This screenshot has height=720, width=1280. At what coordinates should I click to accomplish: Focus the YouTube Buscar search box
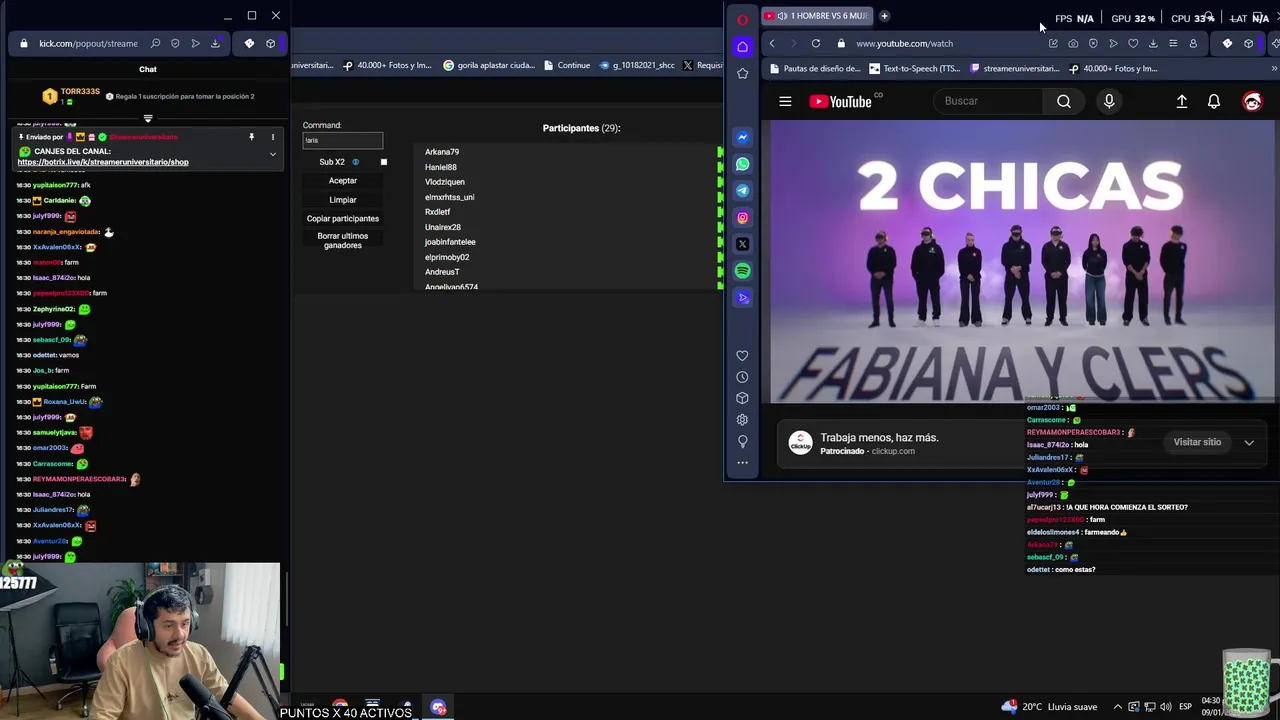pos(990,101)
